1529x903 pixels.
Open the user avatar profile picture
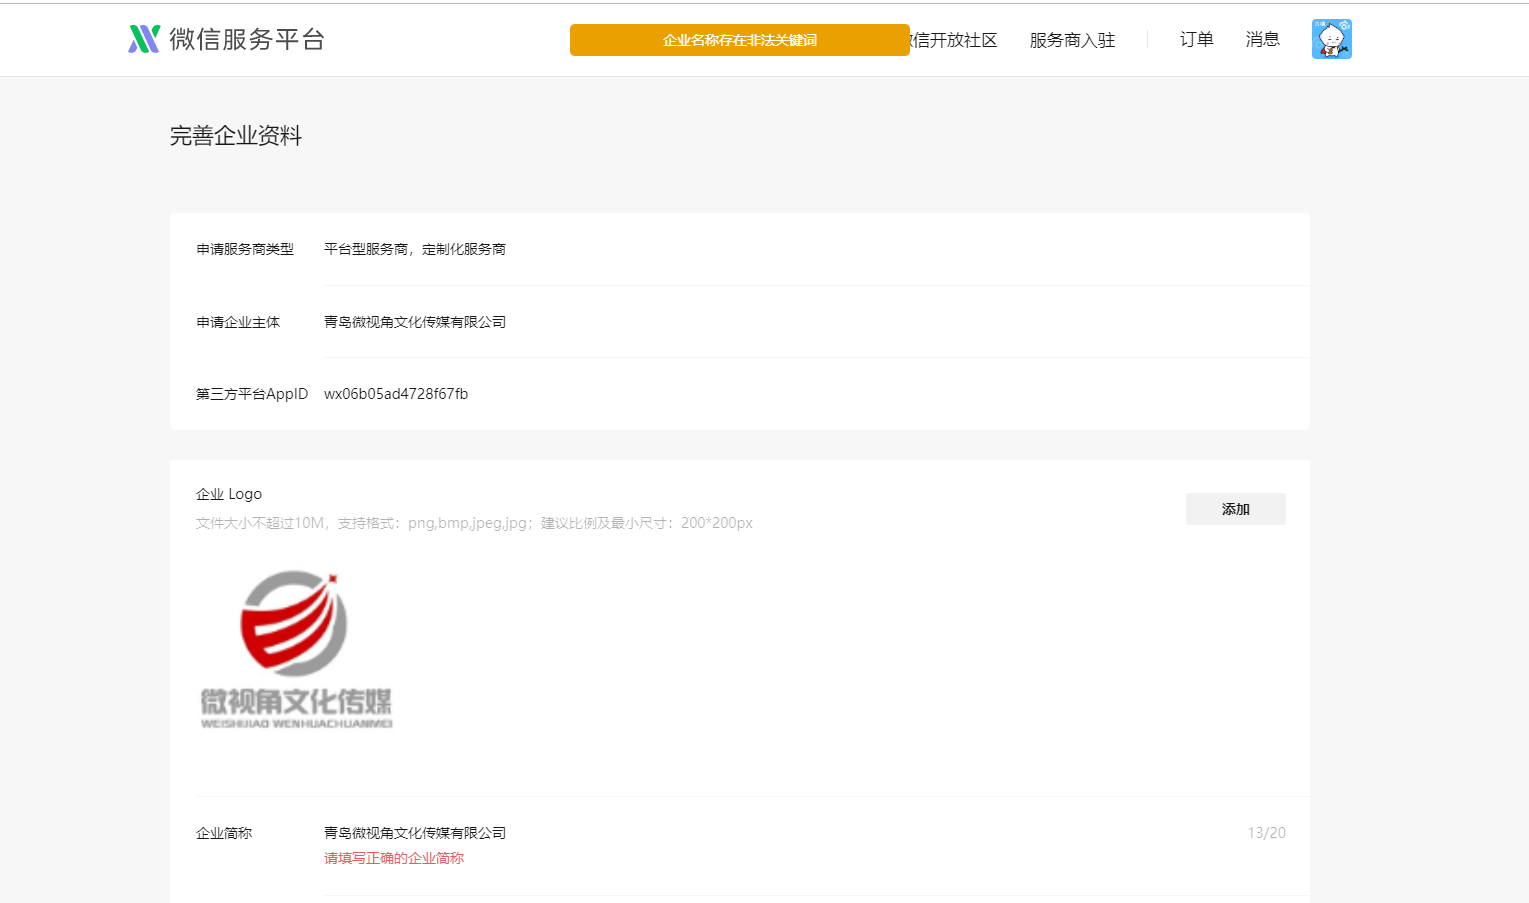1331,39
